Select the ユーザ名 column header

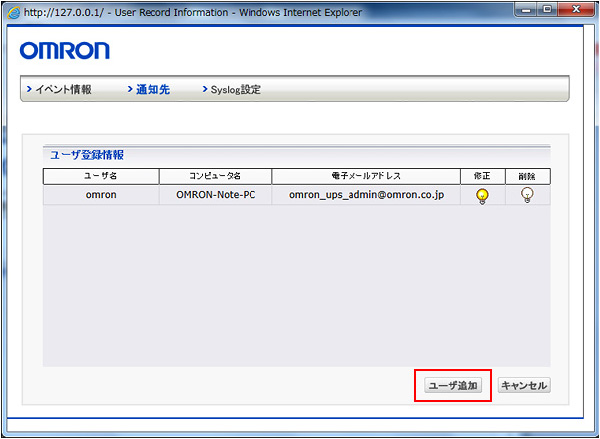[x=100, y=176]
